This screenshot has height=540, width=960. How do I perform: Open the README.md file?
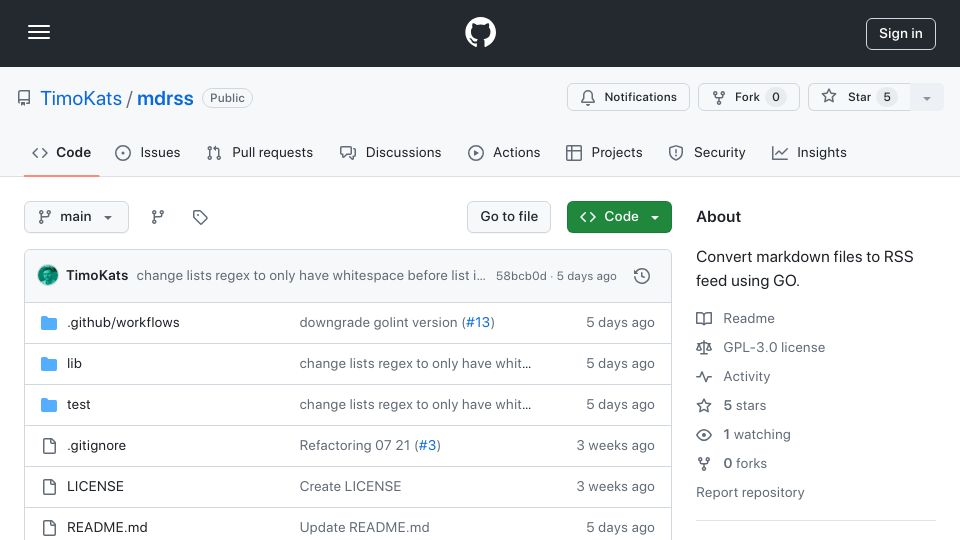pos(107,528)
